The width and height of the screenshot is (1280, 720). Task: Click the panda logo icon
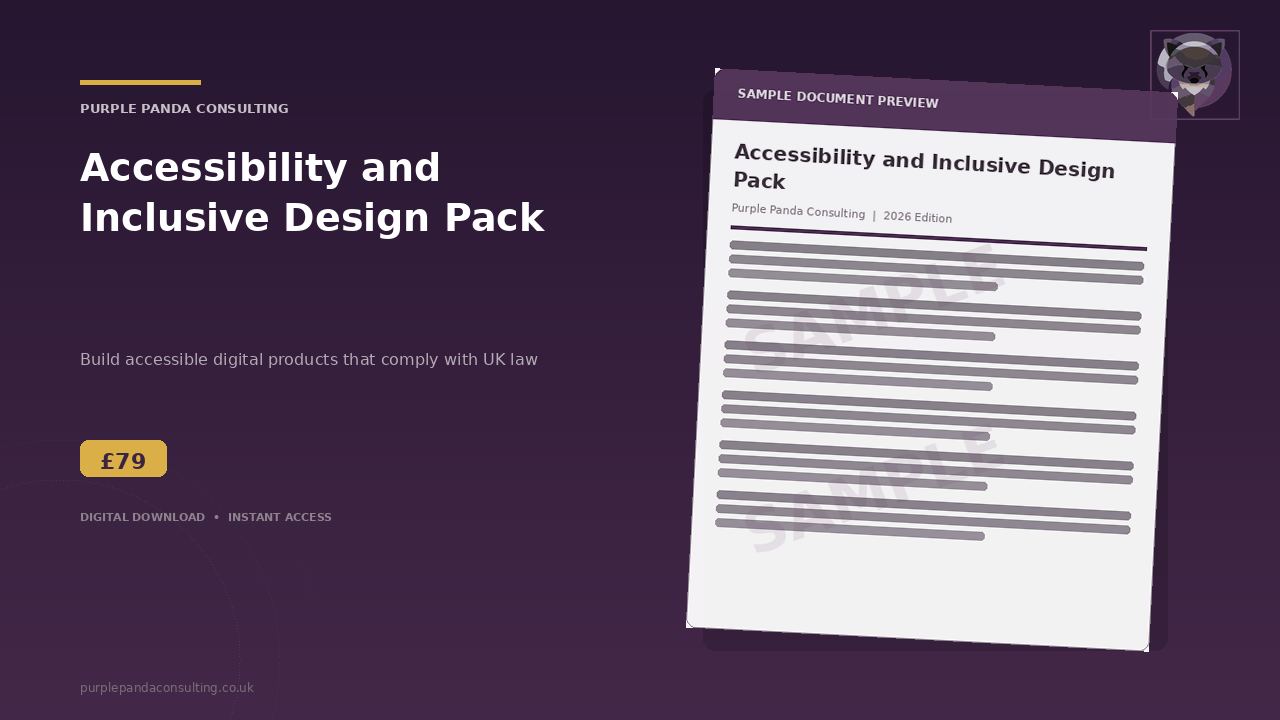pyautogui.click(x=1195, y=75)
